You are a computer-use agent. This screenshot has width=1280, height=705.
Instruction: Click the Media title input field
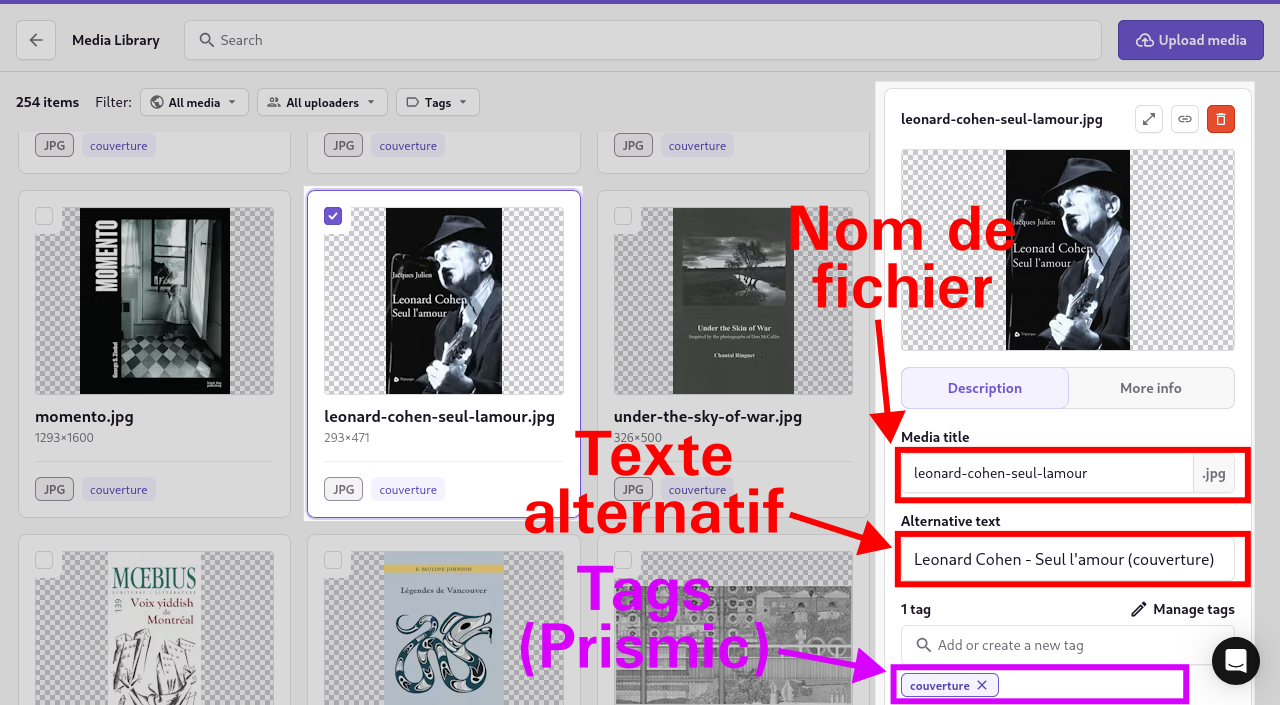[1047, 473]
